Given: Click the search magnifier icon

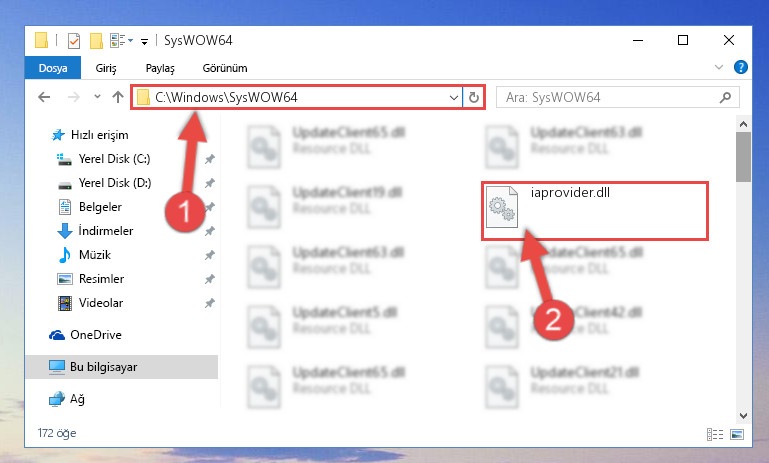Looking at the screenshot, I should pyautogui.click(x=725, y=98).
